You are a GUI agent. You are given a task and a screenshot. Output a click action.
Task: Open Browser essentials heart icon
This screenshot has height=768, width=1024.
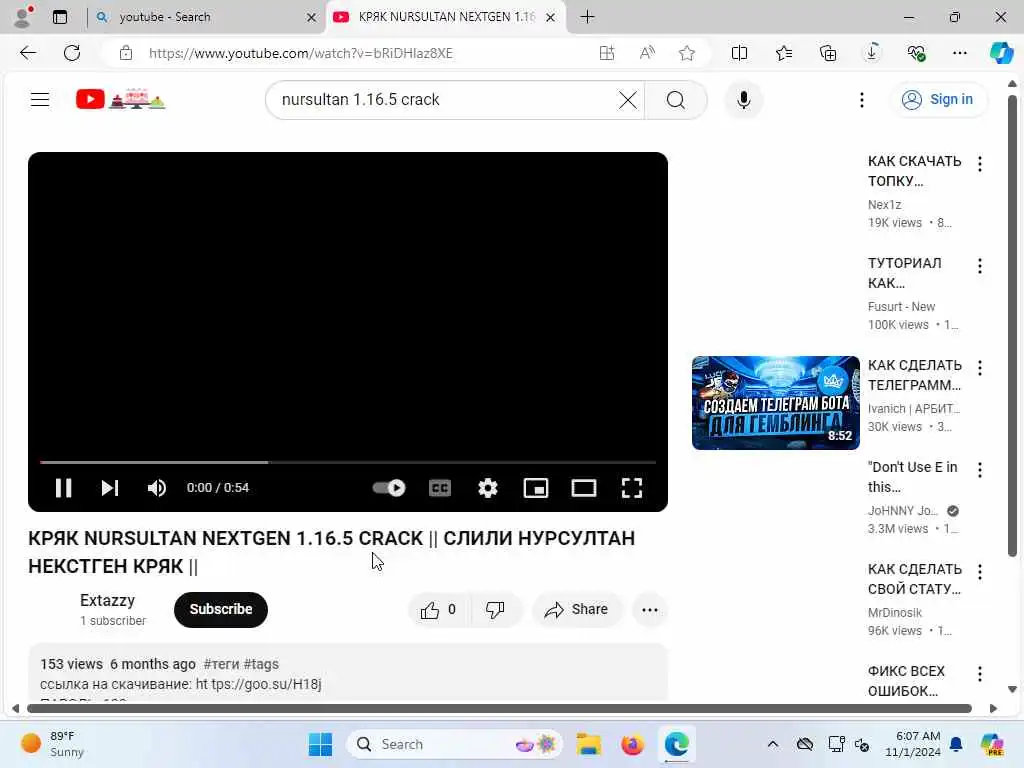click(916, 53)
